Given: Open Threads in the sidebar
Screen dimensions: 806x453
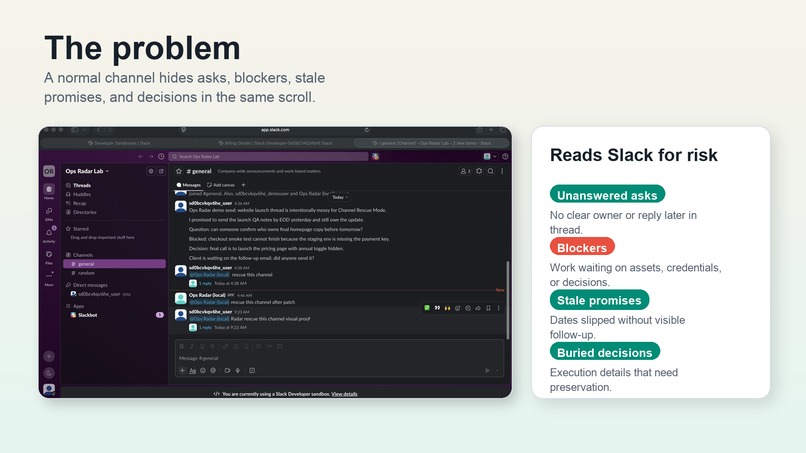Looking at the screenshot, I should (x=78, y=185).
